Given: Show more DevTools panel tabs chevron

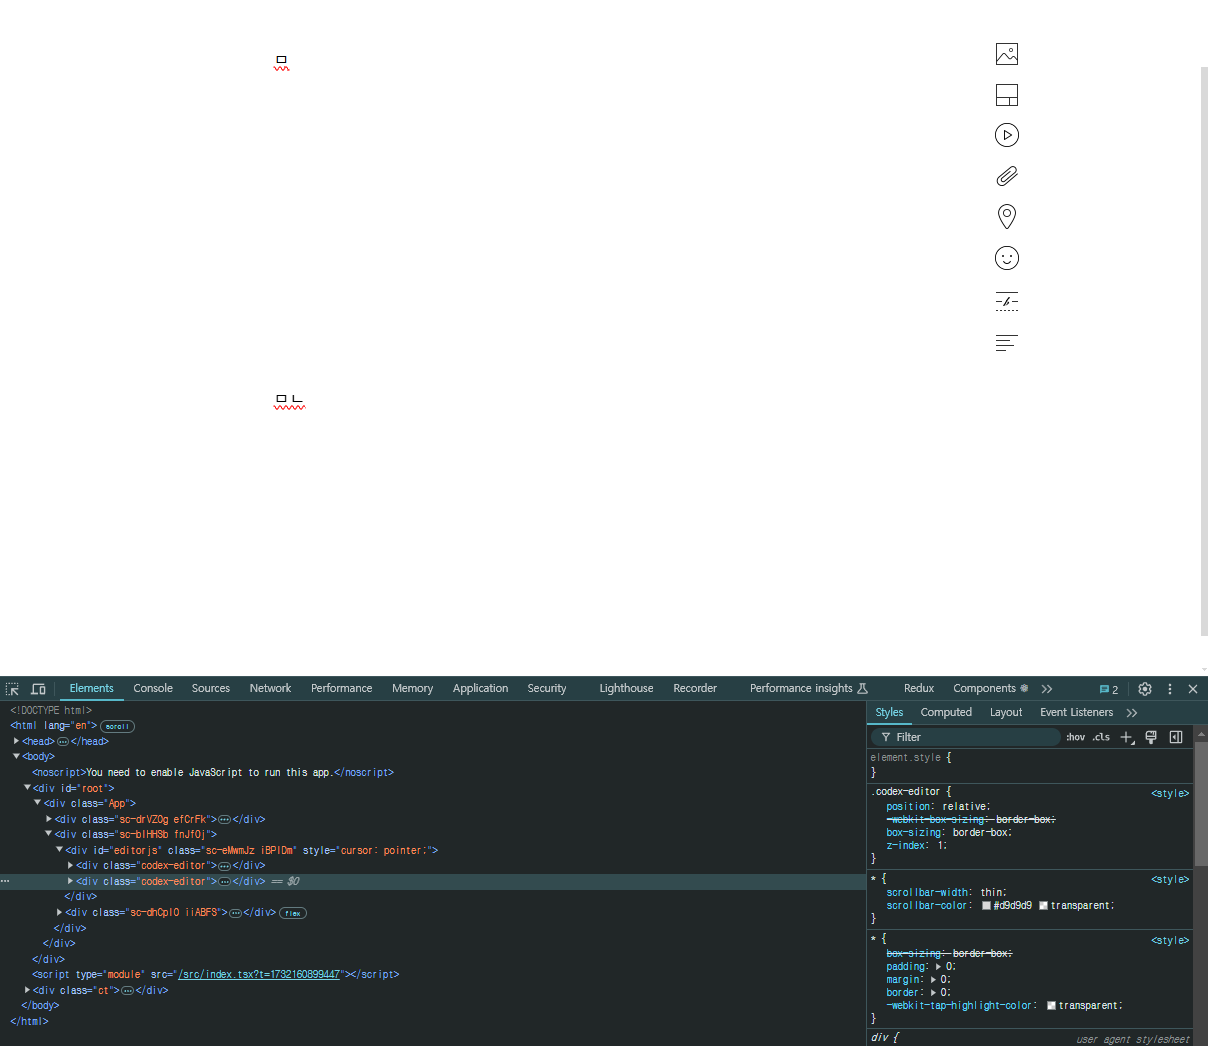Looking at the screenshot, I should tap(1047, 689).
